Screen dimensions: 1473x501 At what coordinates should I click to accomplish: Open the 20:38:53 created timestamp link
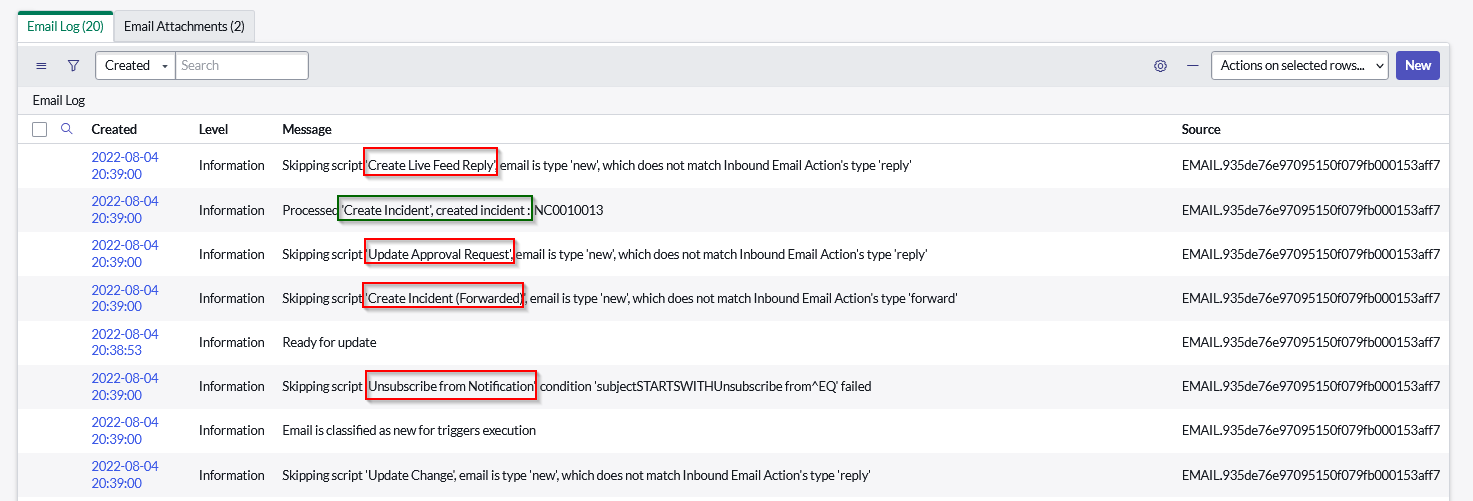tap(125, 342)
